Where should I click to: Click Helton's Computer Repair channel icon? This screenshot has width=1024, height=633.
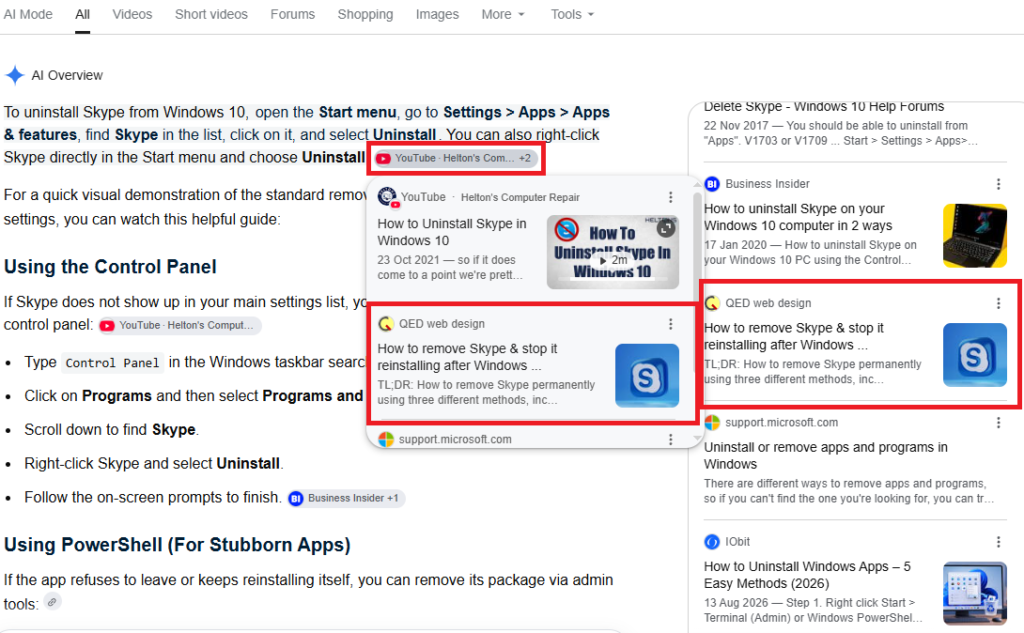387,197
